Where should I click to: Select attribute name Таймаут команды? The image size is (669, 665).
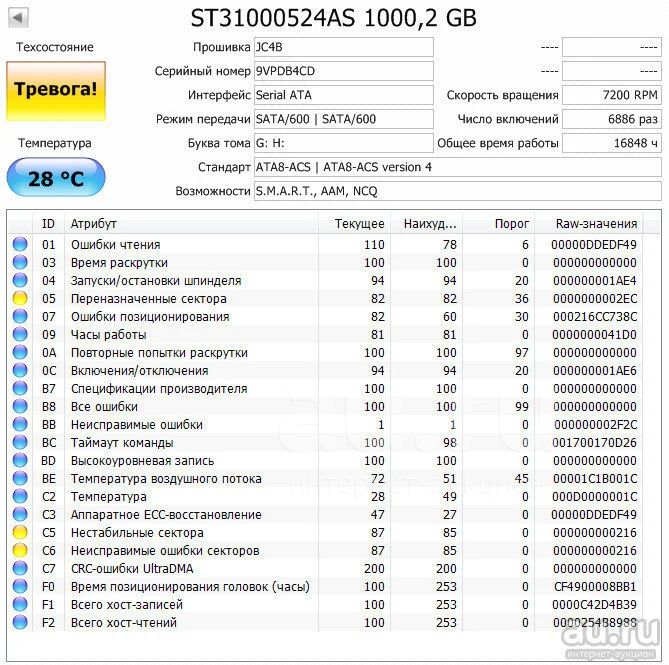coord(122,443)
